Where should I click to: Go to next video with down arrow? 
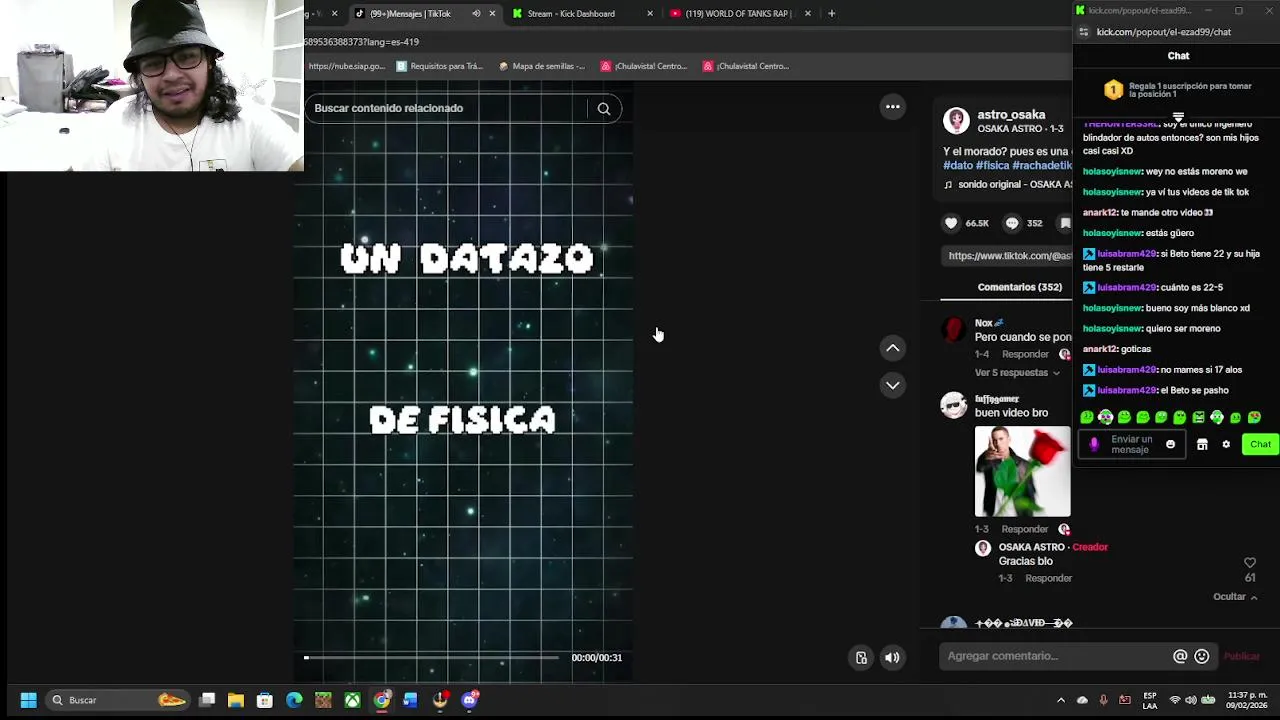(893, 385)
